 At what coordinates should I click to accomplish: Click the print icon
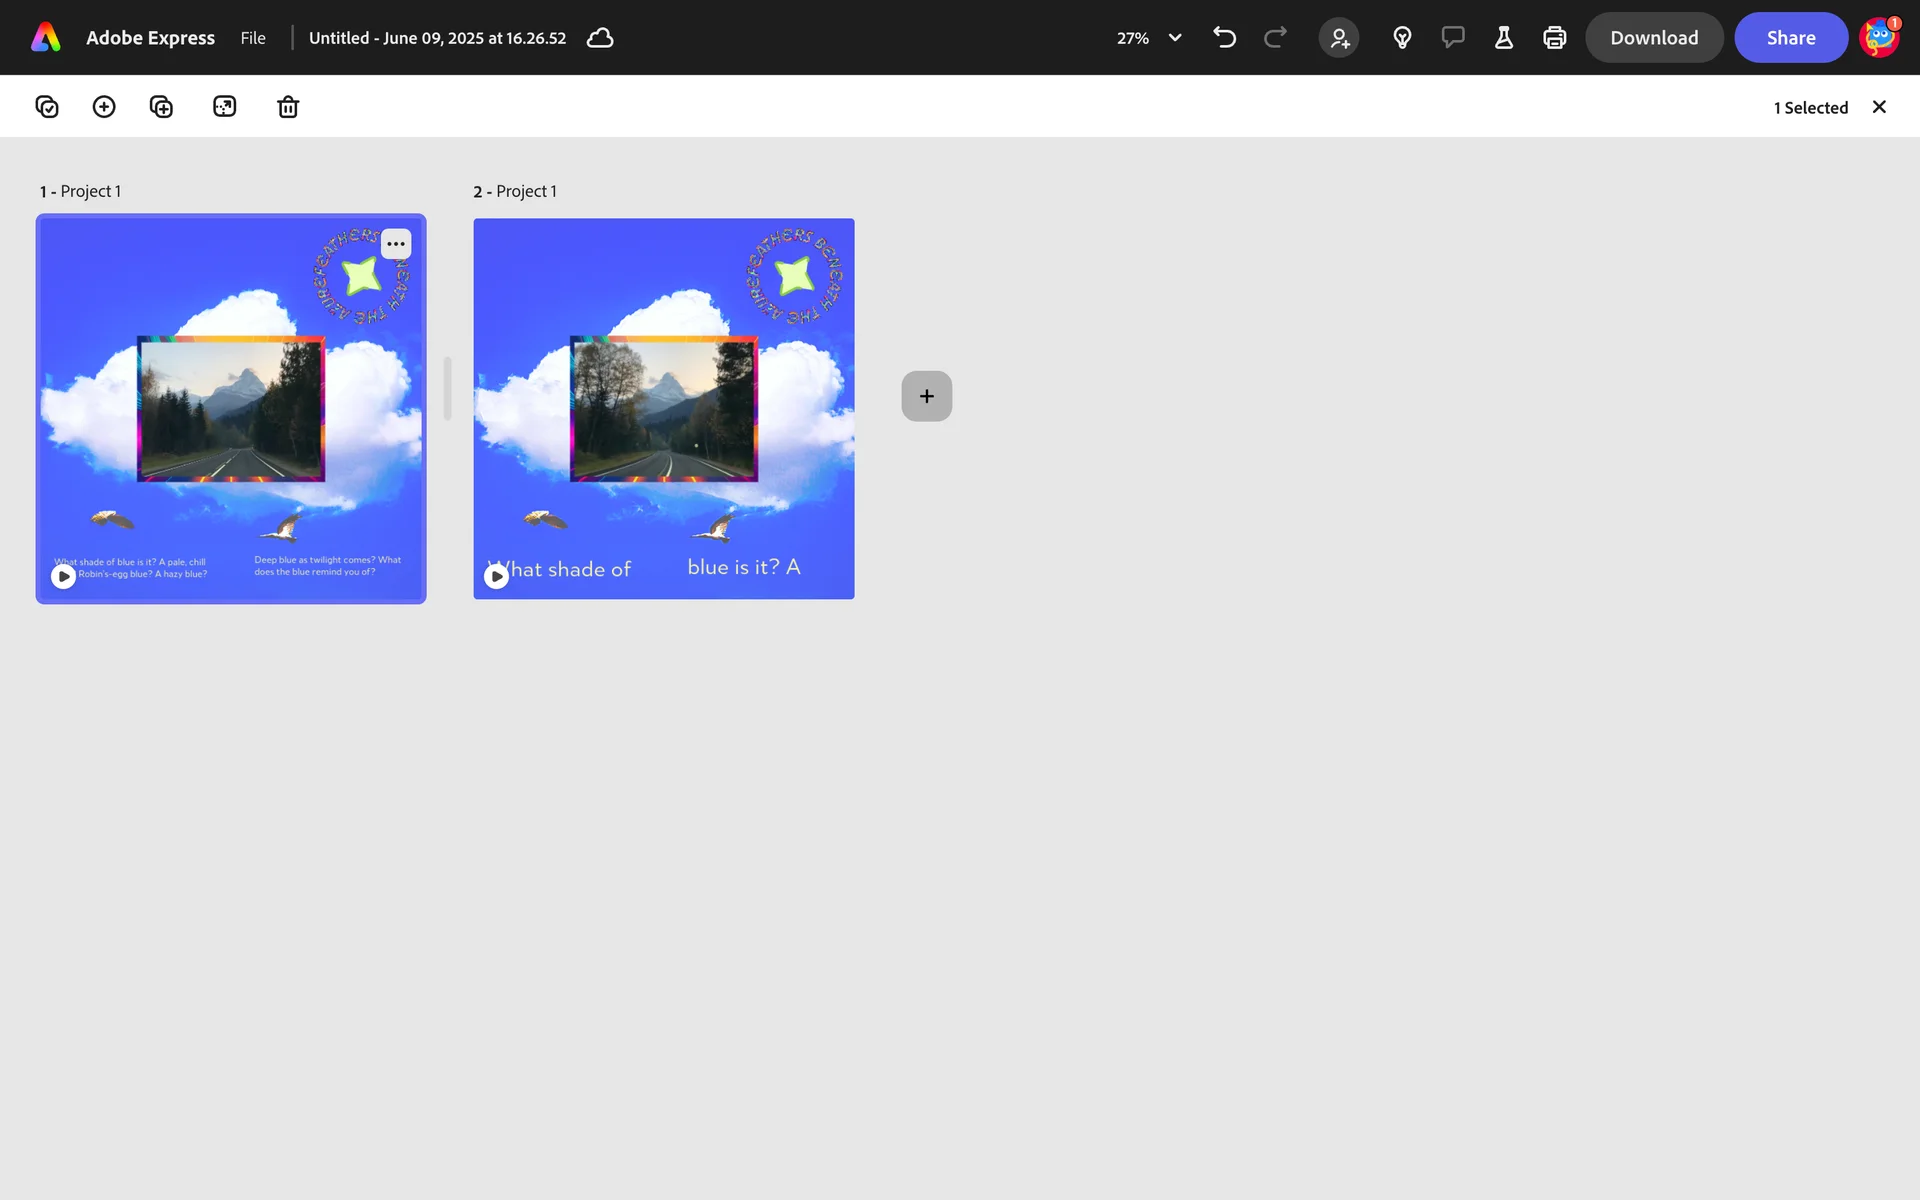click(x=1554, y=38)
